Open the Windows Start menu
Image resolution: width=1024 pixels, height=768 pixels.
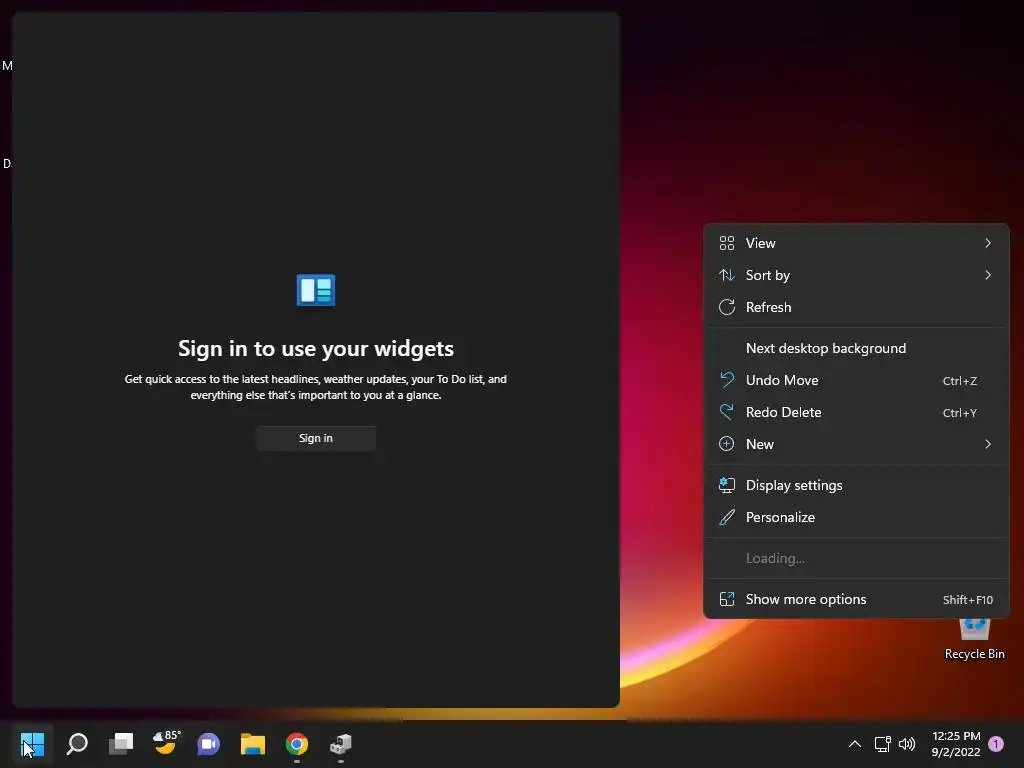point(32,744)
